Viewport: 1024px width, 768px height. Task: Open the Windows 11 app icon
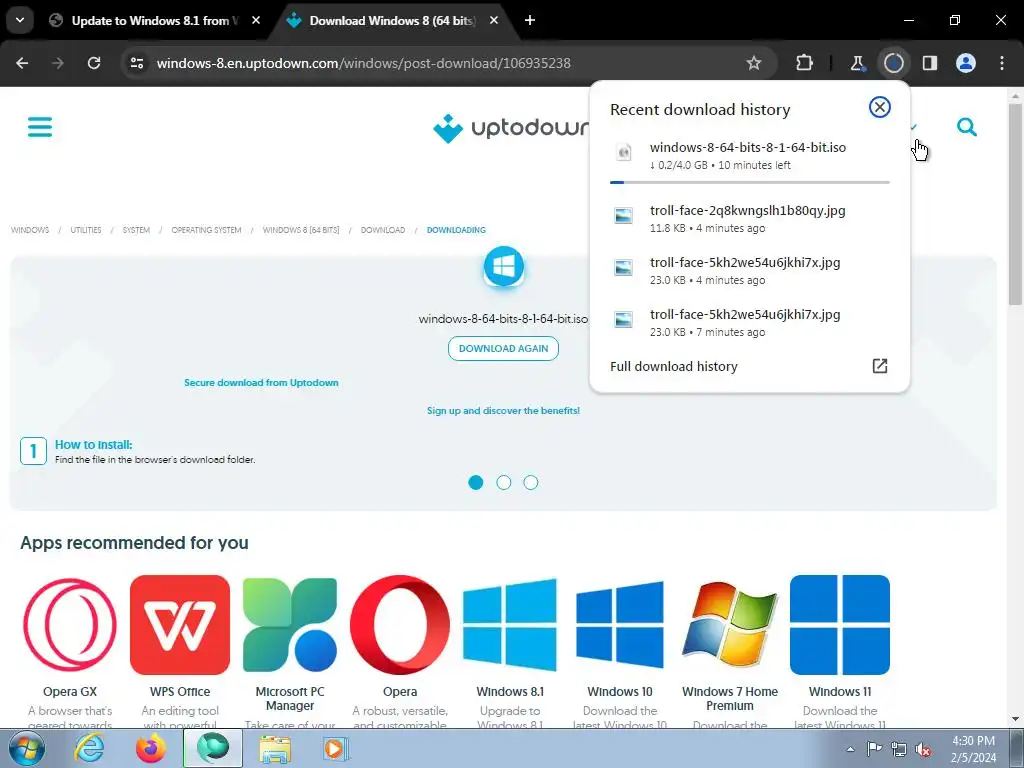click(840, 625)
